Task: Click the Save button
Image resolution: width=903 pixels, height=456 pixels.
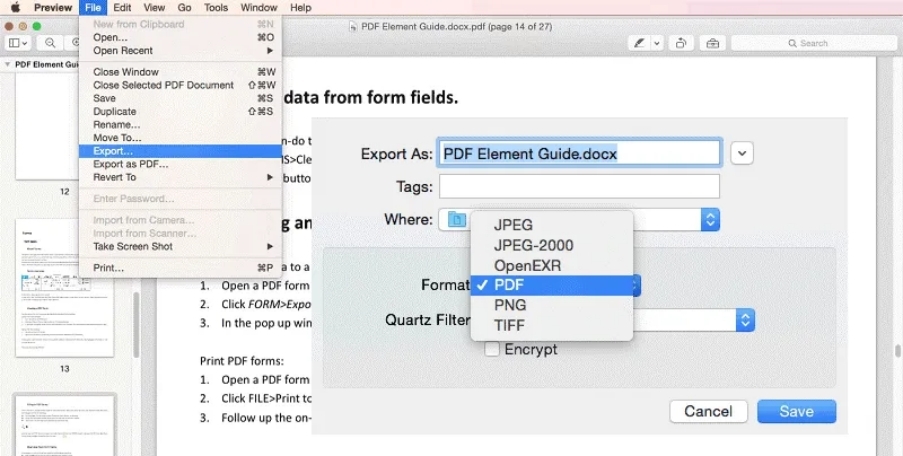Action: pyautogui.click(x=796, y=411)
